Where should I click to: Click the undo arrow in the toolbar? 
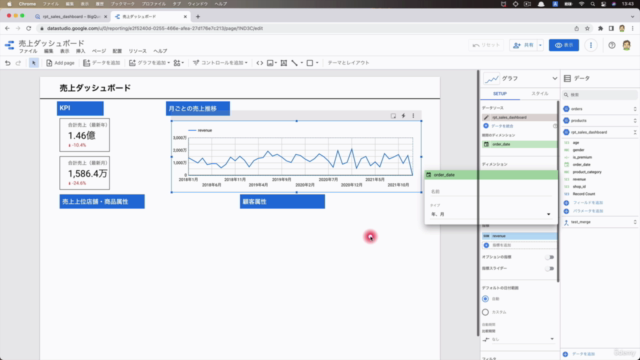pyautogui.click(x=7, y=63)
